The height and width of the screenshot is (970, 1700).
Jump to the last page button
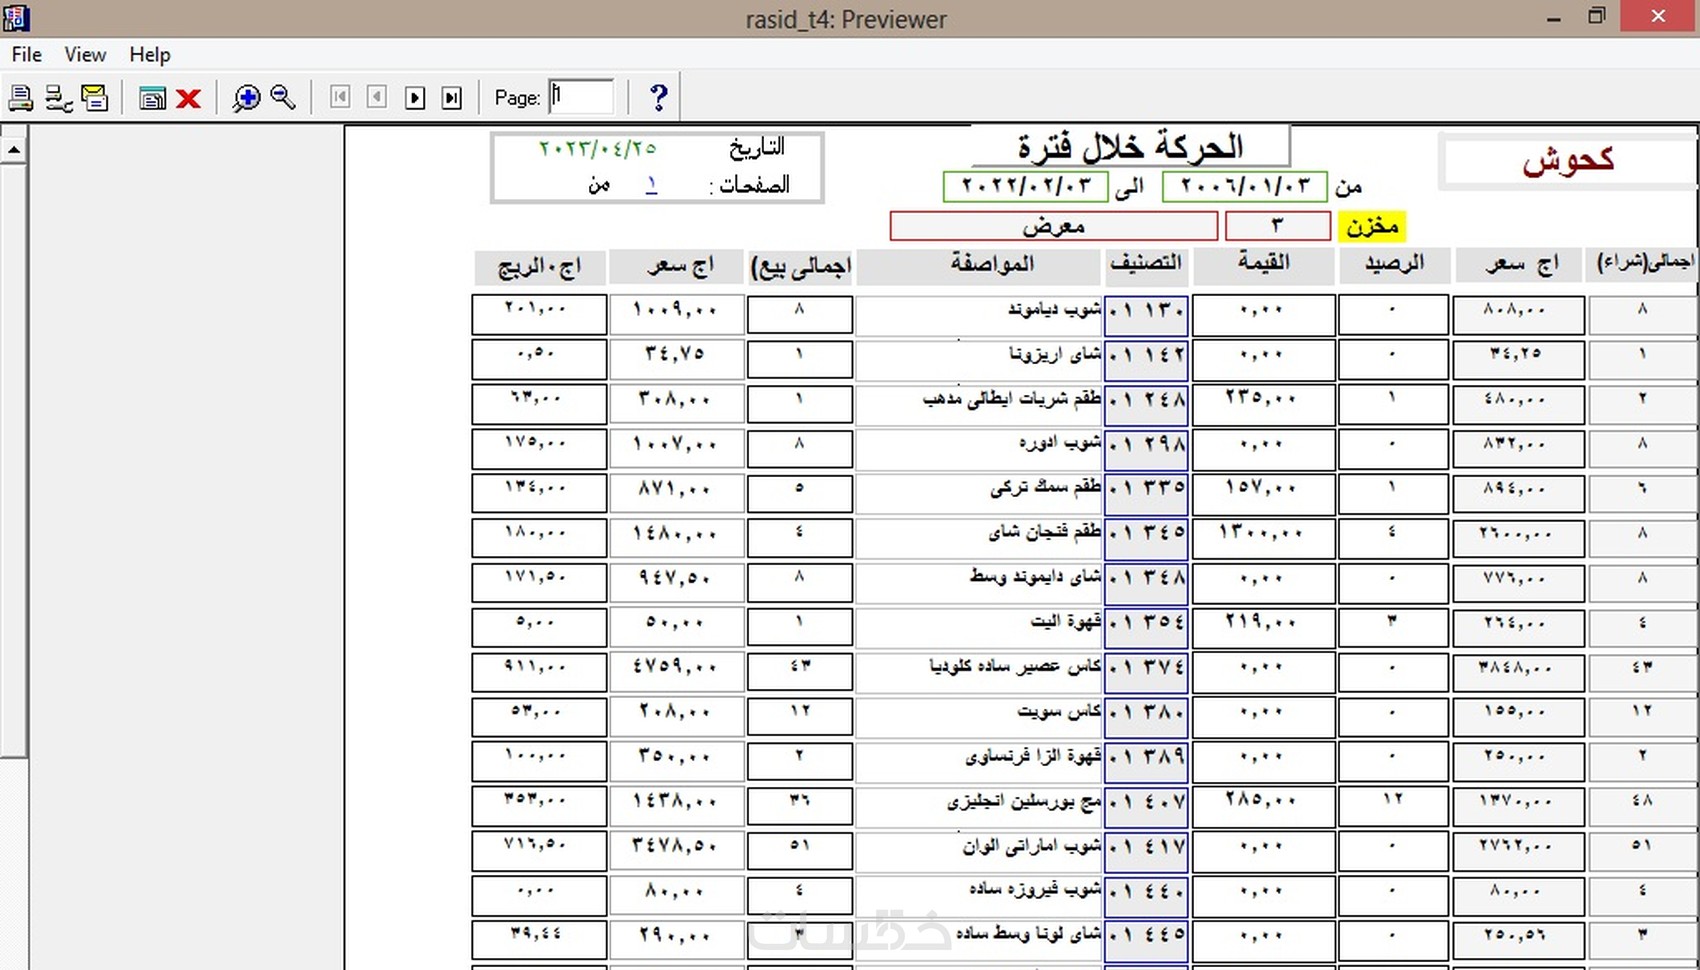[x=452, y=97]
